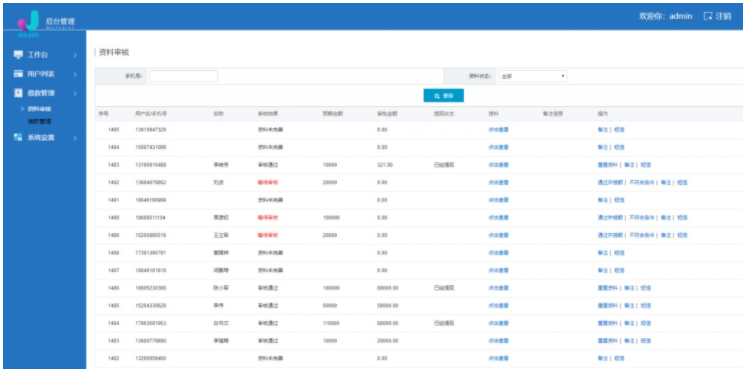Open 点击查看 link for row 1490
This screenshot has height=380, width=749.
[498, 218]
